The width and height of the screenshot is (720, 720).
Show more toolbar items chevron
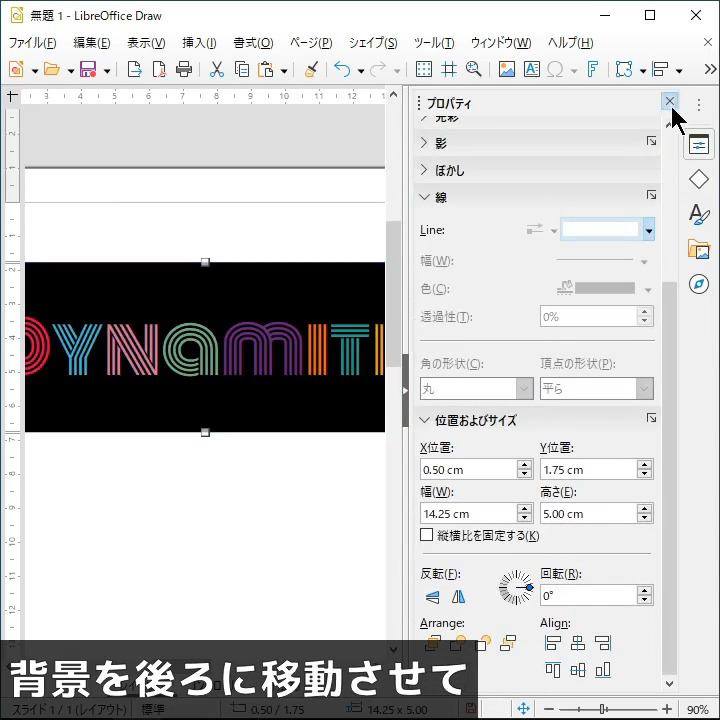tap(710, 69)
